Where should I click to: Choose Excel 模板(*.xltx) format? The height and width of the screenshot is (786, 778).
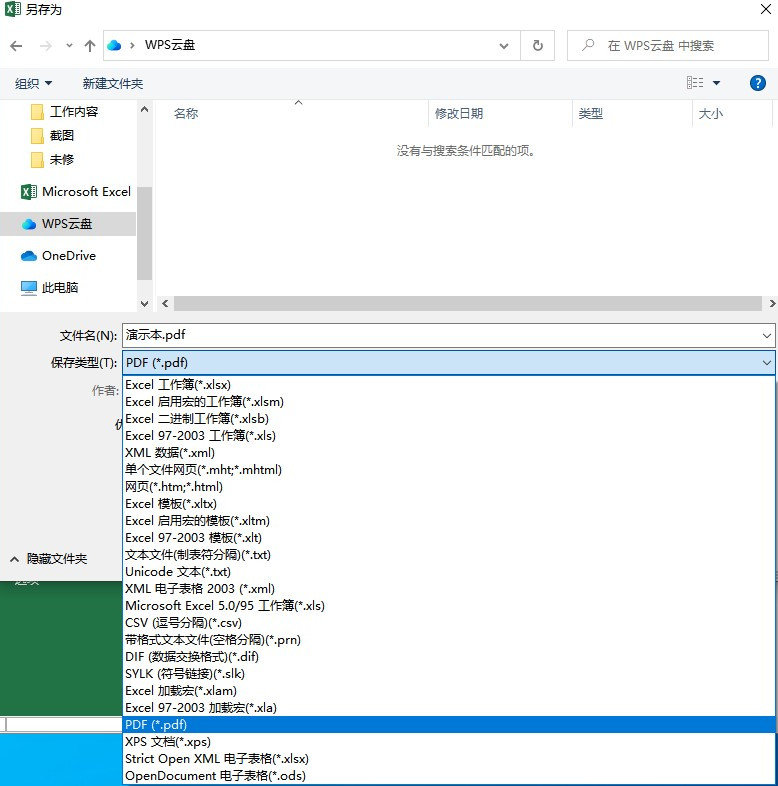(449, 504)
